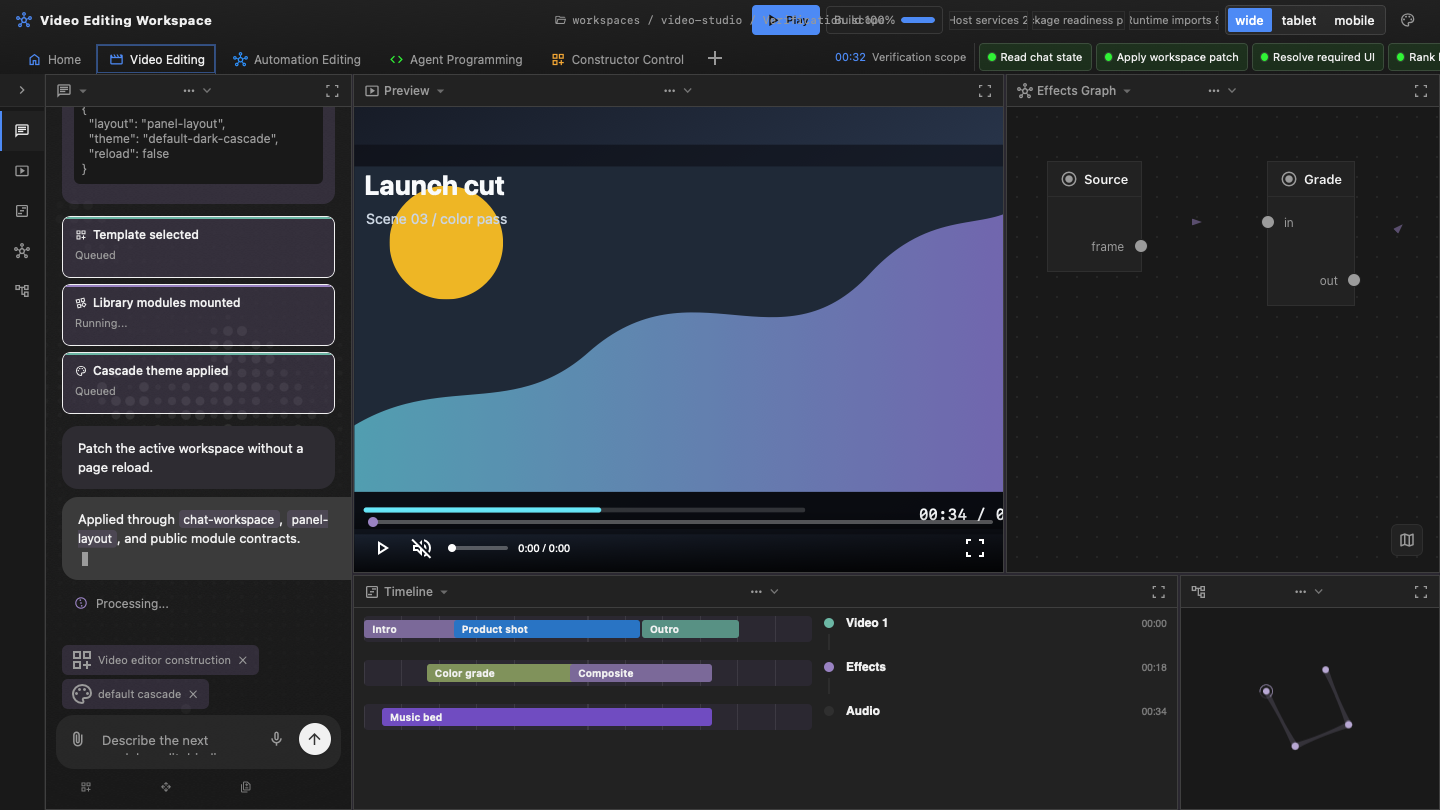Click the preview video progress scrubber

pyautogui.click(x=680, y=522)
